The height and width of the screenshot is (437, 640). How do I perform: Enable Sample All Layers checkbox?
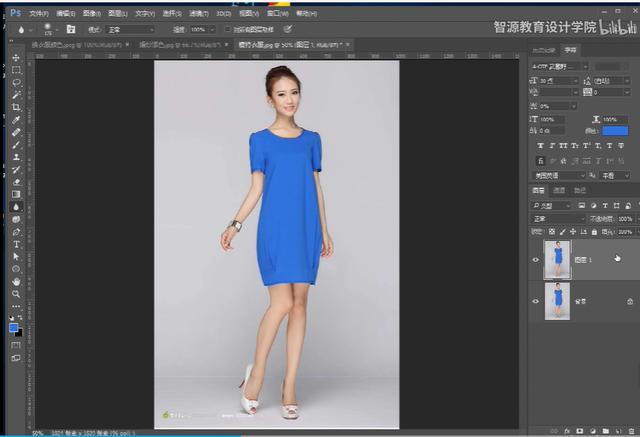pyautogui.click(x=228, y=29)
